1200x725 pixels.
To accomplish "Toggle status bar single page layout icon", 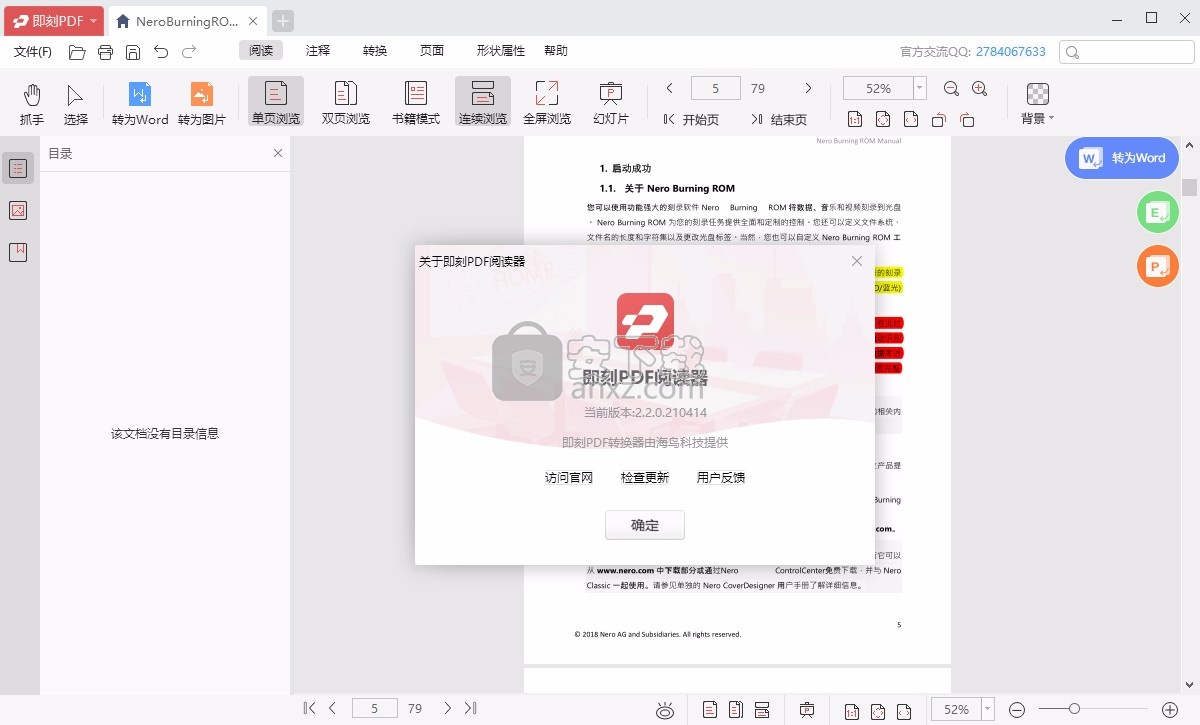I will click(x=710, y=710).
